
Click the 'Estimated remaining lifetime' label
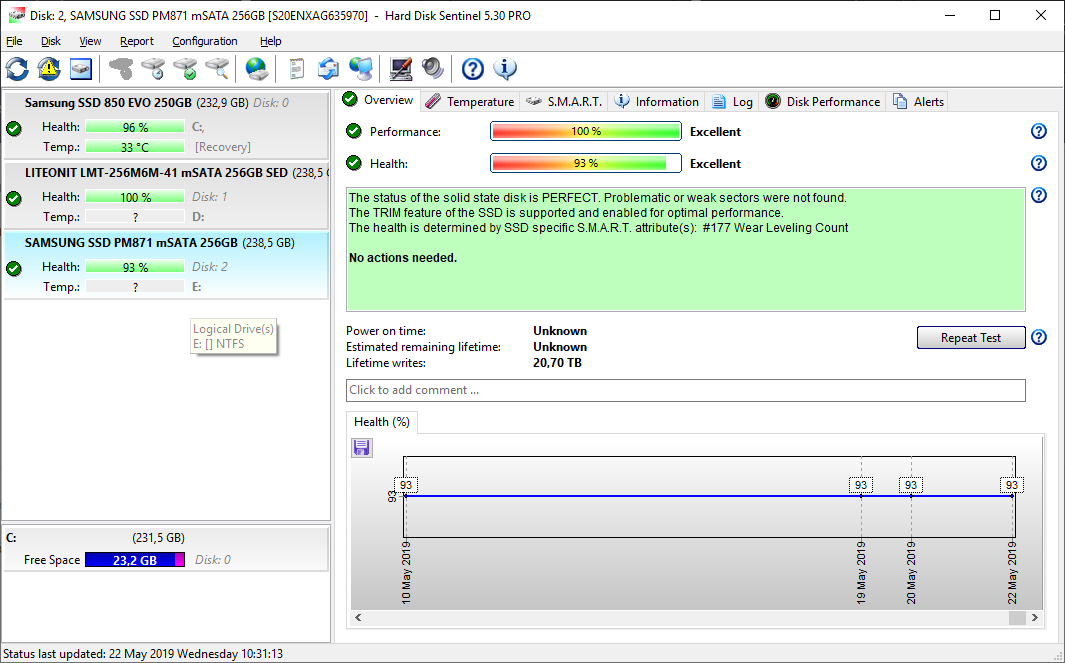coord(423,347)
